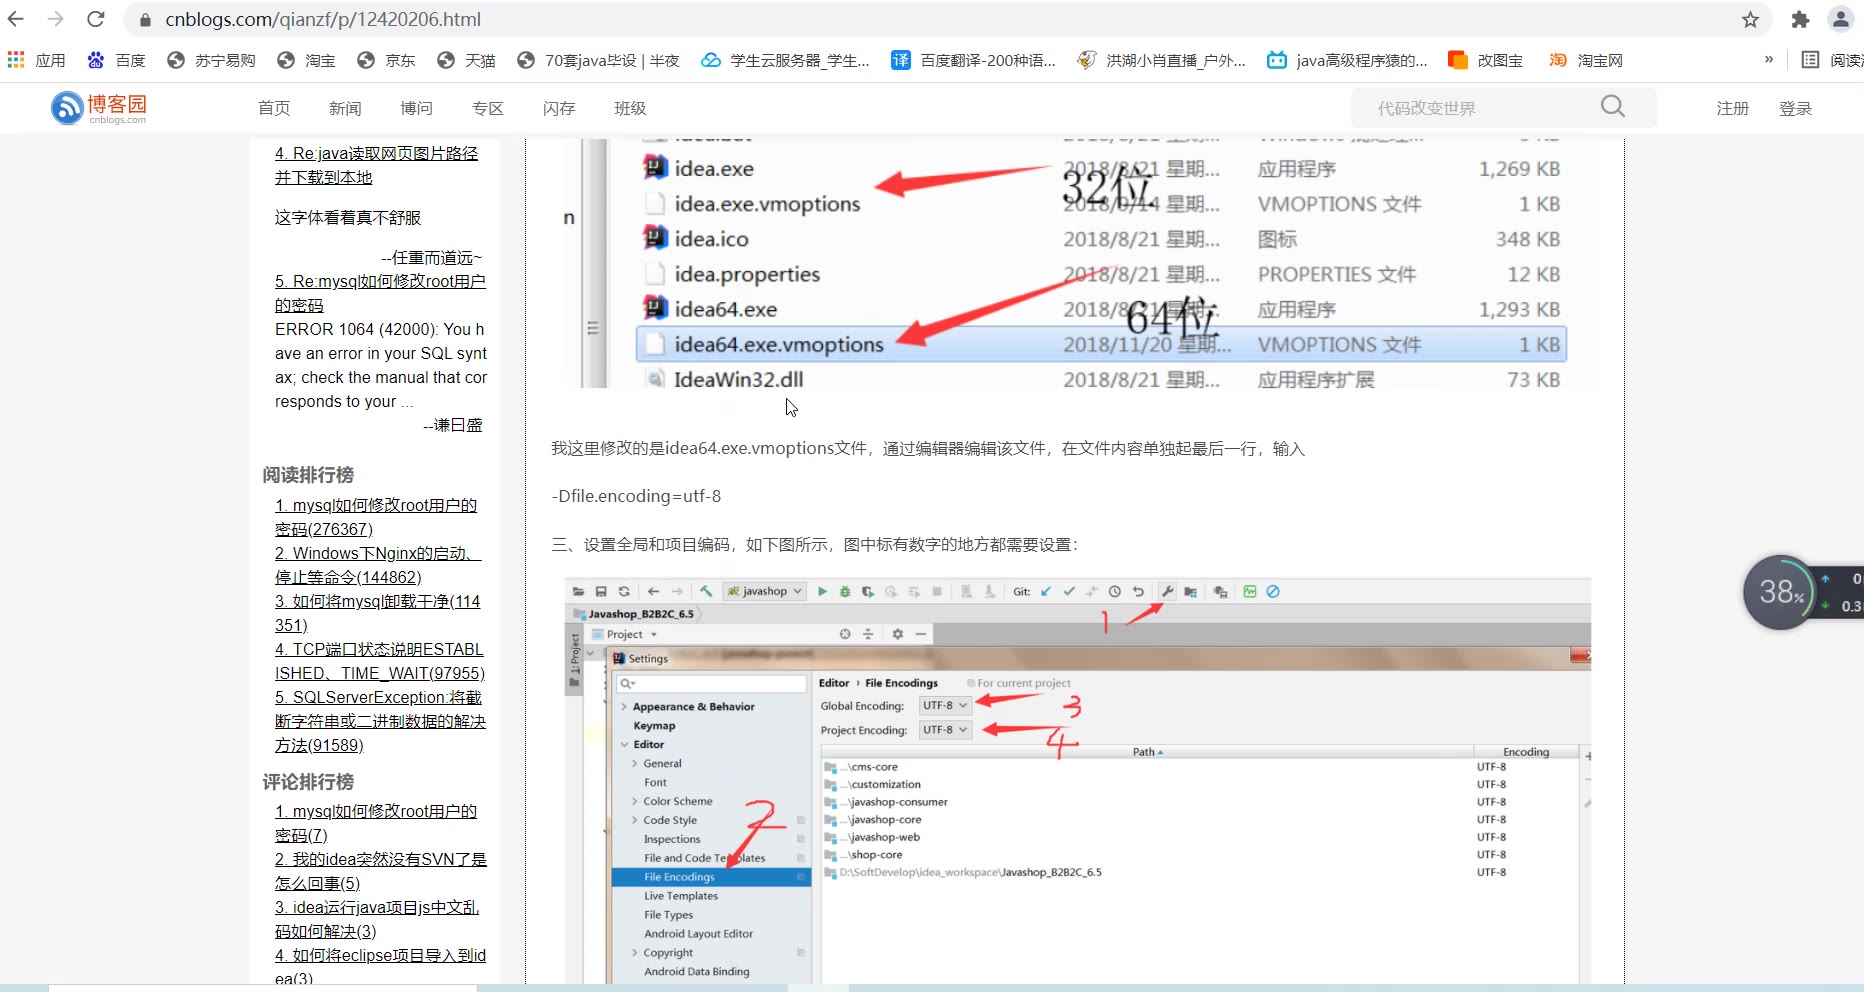This screenshot has height=992, width=1864.
Task: Go back to the previous page
Action: [17, 19]
